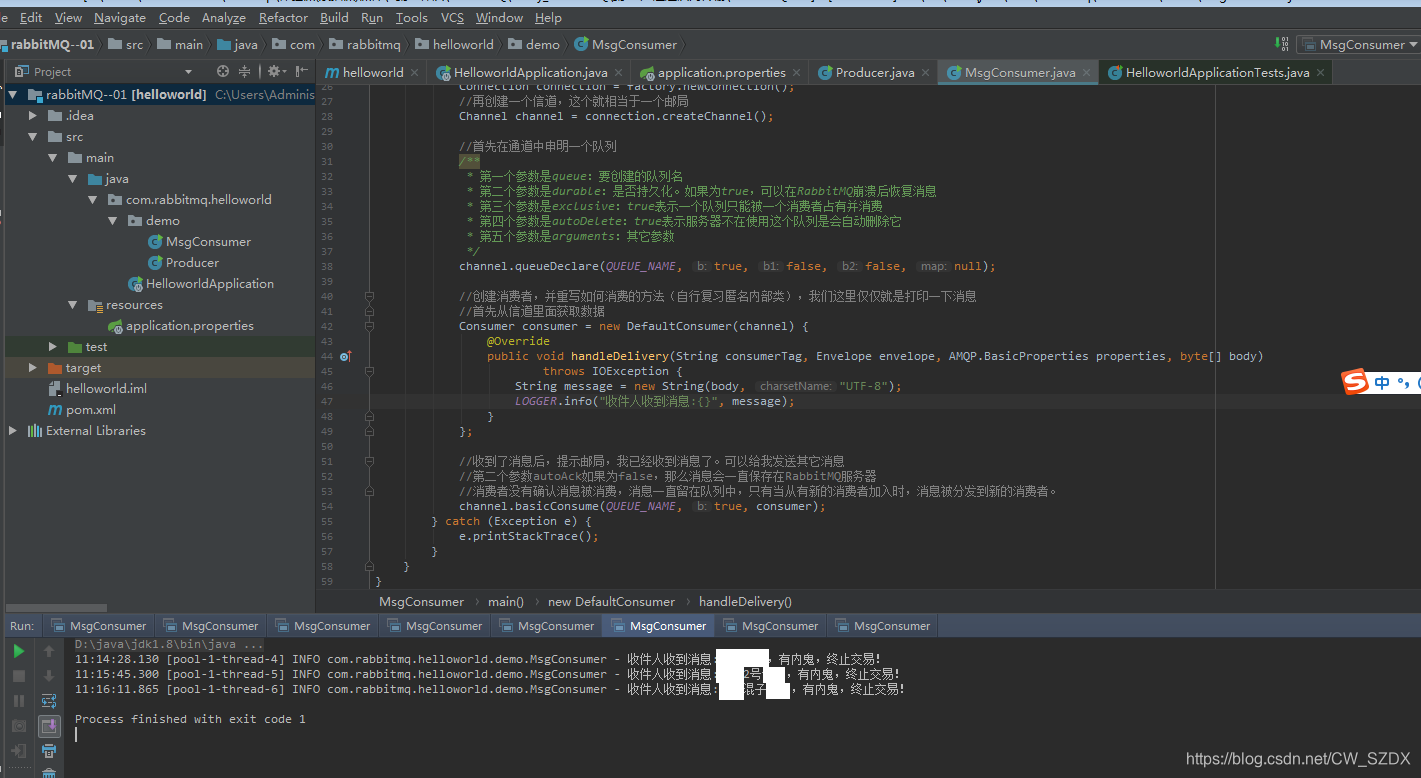This screenshot has width=1421, height=778.
Task: Open the VCS menu
Action: point(452,17)
